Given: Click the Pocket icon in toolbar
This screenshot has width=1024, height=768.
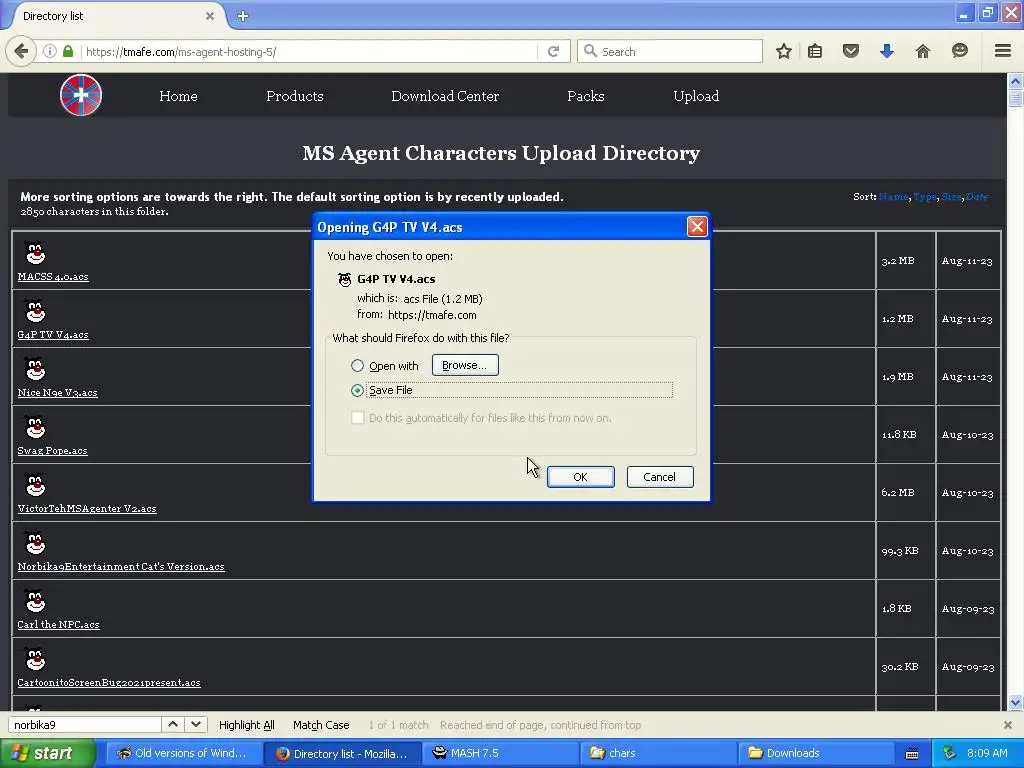Looking at the screenshot, I should [850, 51].
